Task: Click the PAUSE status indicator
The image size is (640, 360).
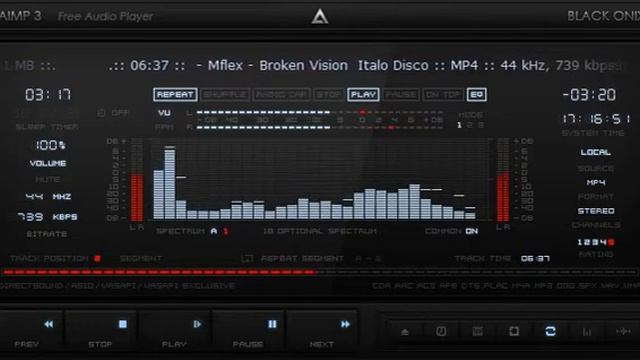Action: (x=401, y=95)
